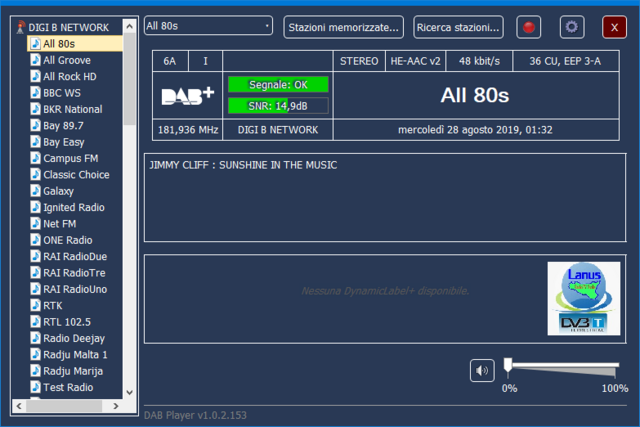Click the Lanus DVB-T slideshow image
The image size is (640, 427).
(584, 298)
